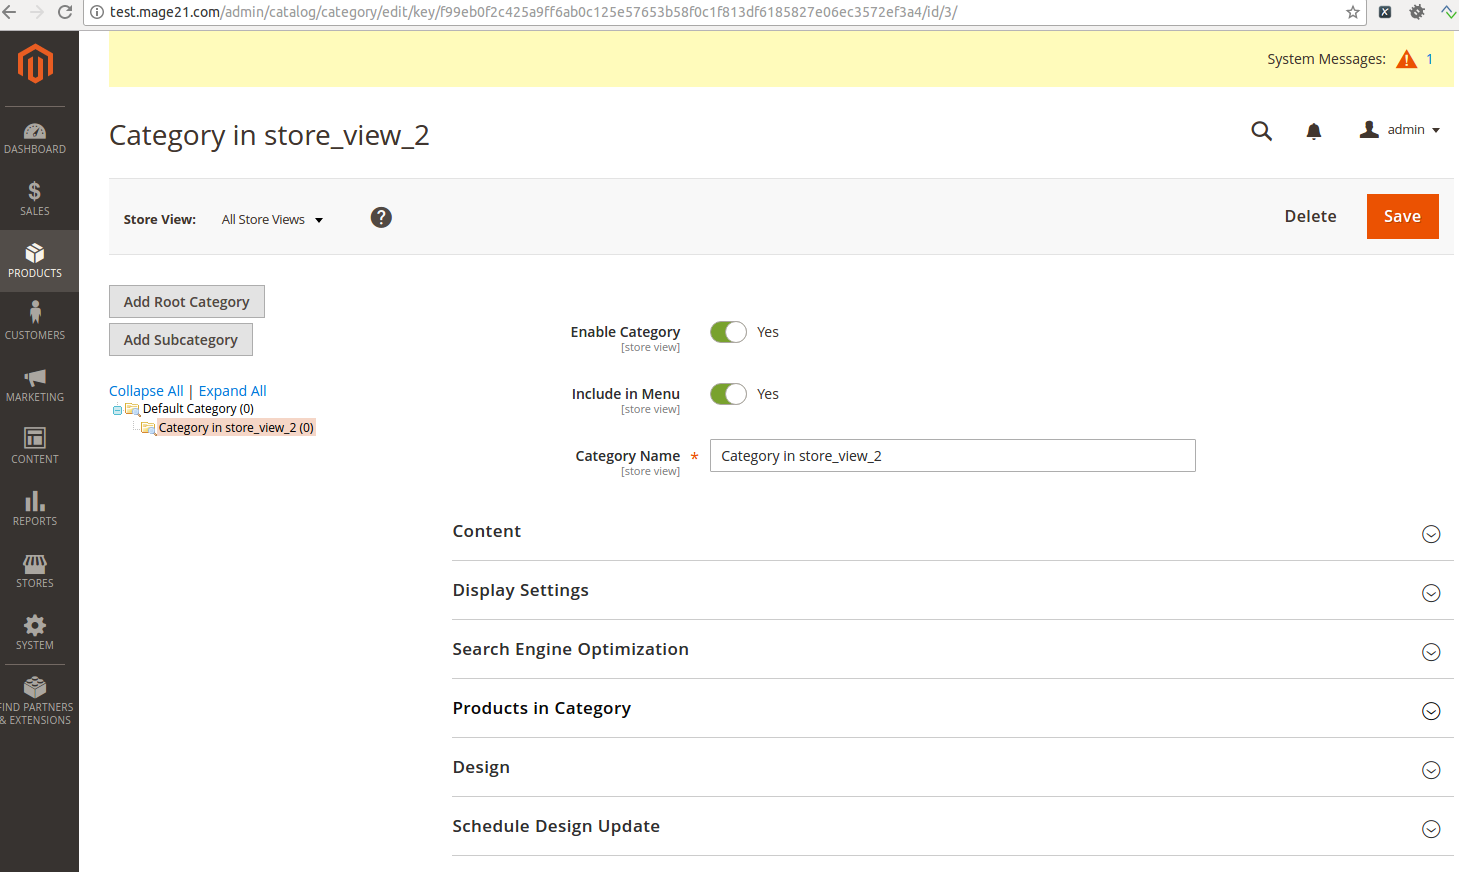
Task: Turn off Include in Menu
Action: [728, 393]
